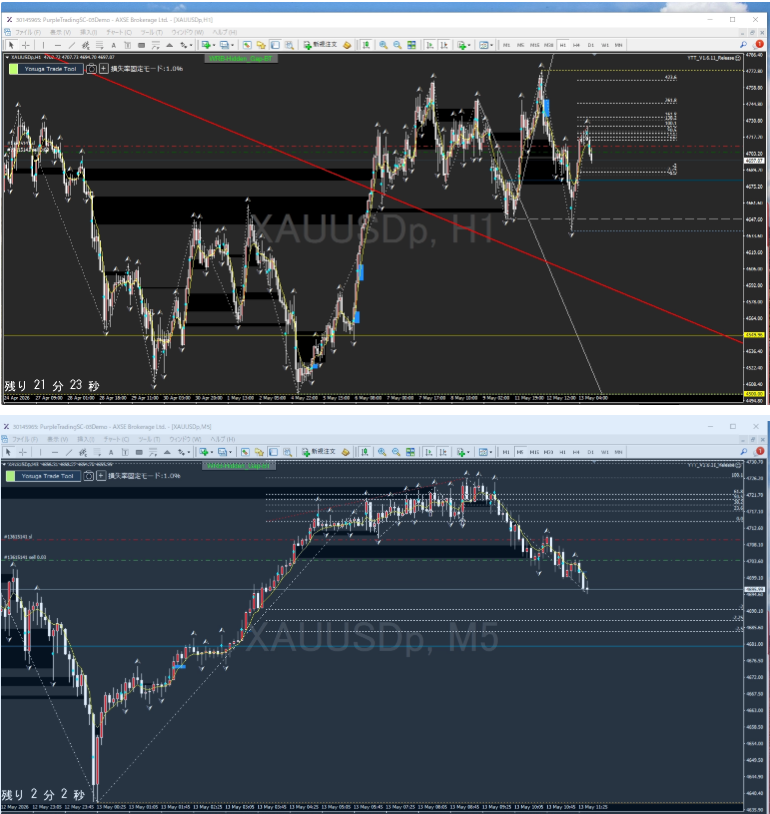Open Market Watch panel in H1 window
The image size is (770, 814).
click(247, 45)
